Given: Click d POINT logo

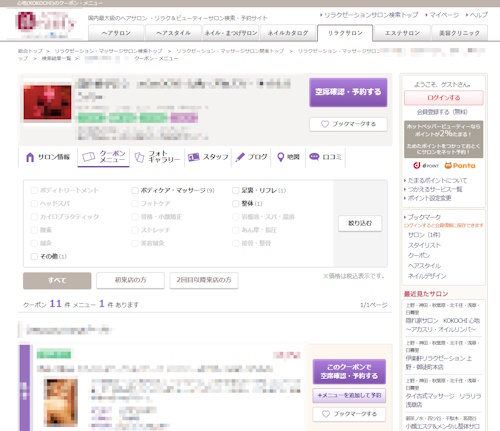Looking at the screenshot, I should click(x=426, y=166).
